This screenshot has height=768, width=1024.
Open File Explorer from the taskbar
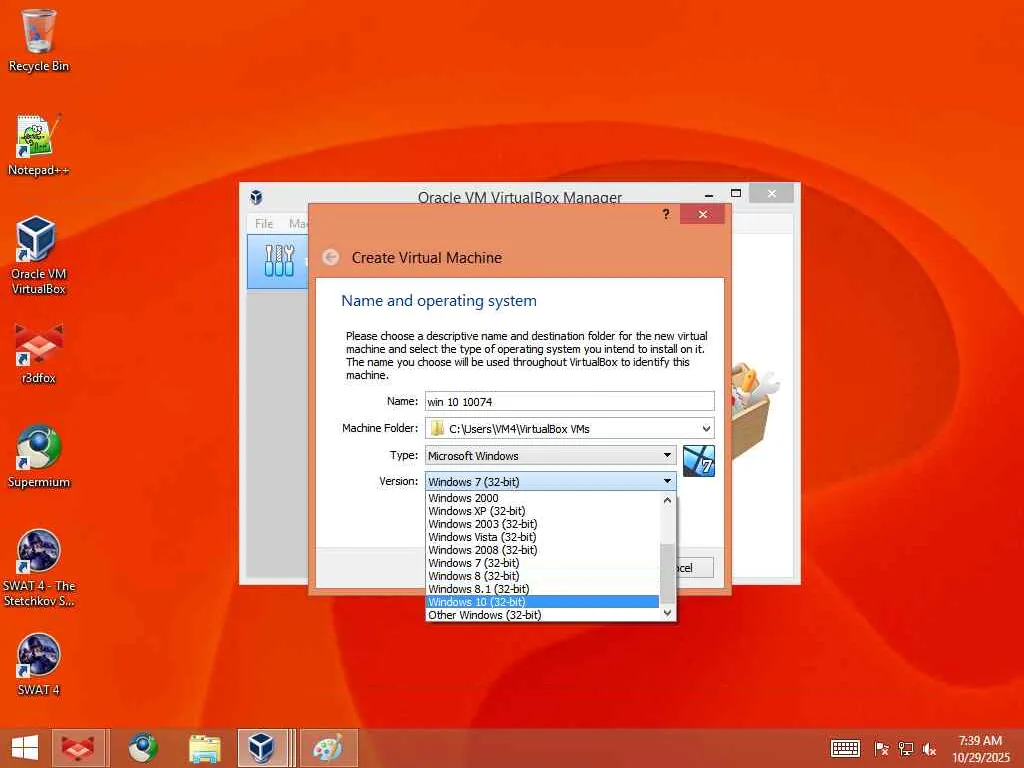pos(204,748)
